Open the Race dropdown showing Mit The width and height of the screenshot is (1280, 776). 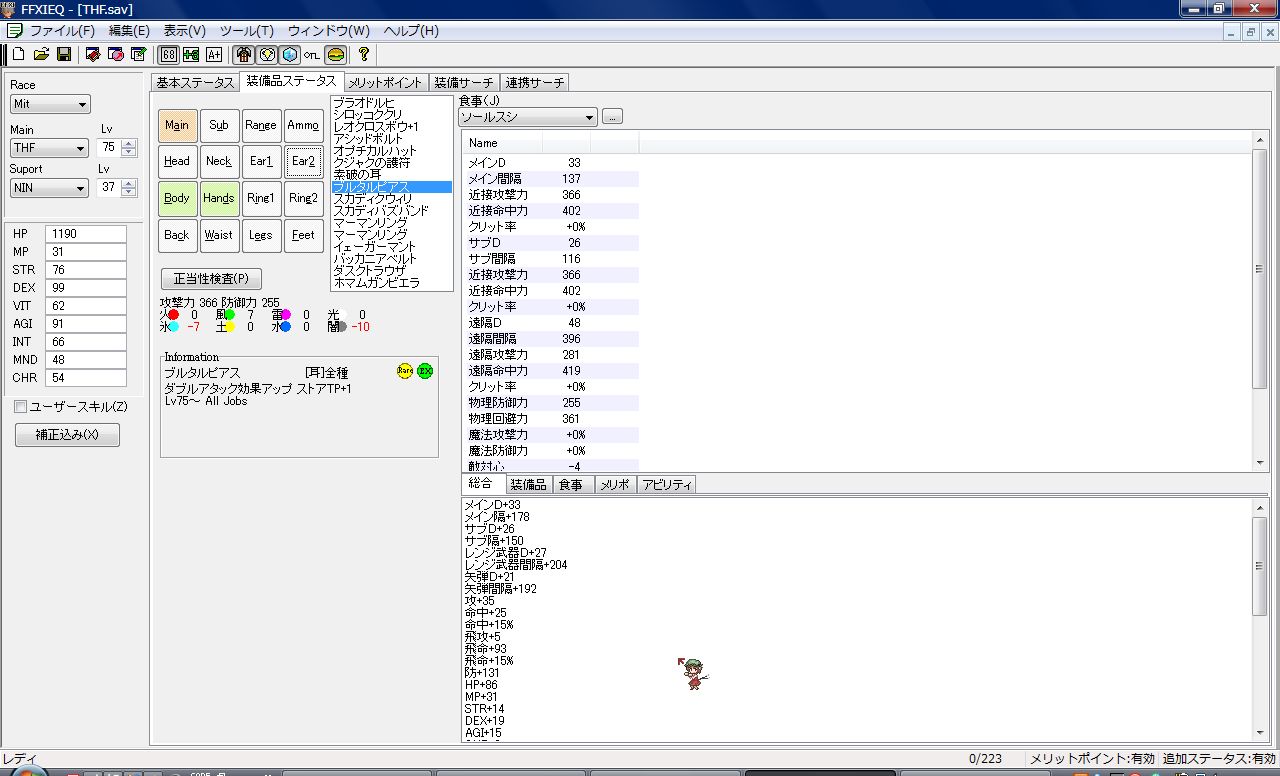click(x=50, y=104)
